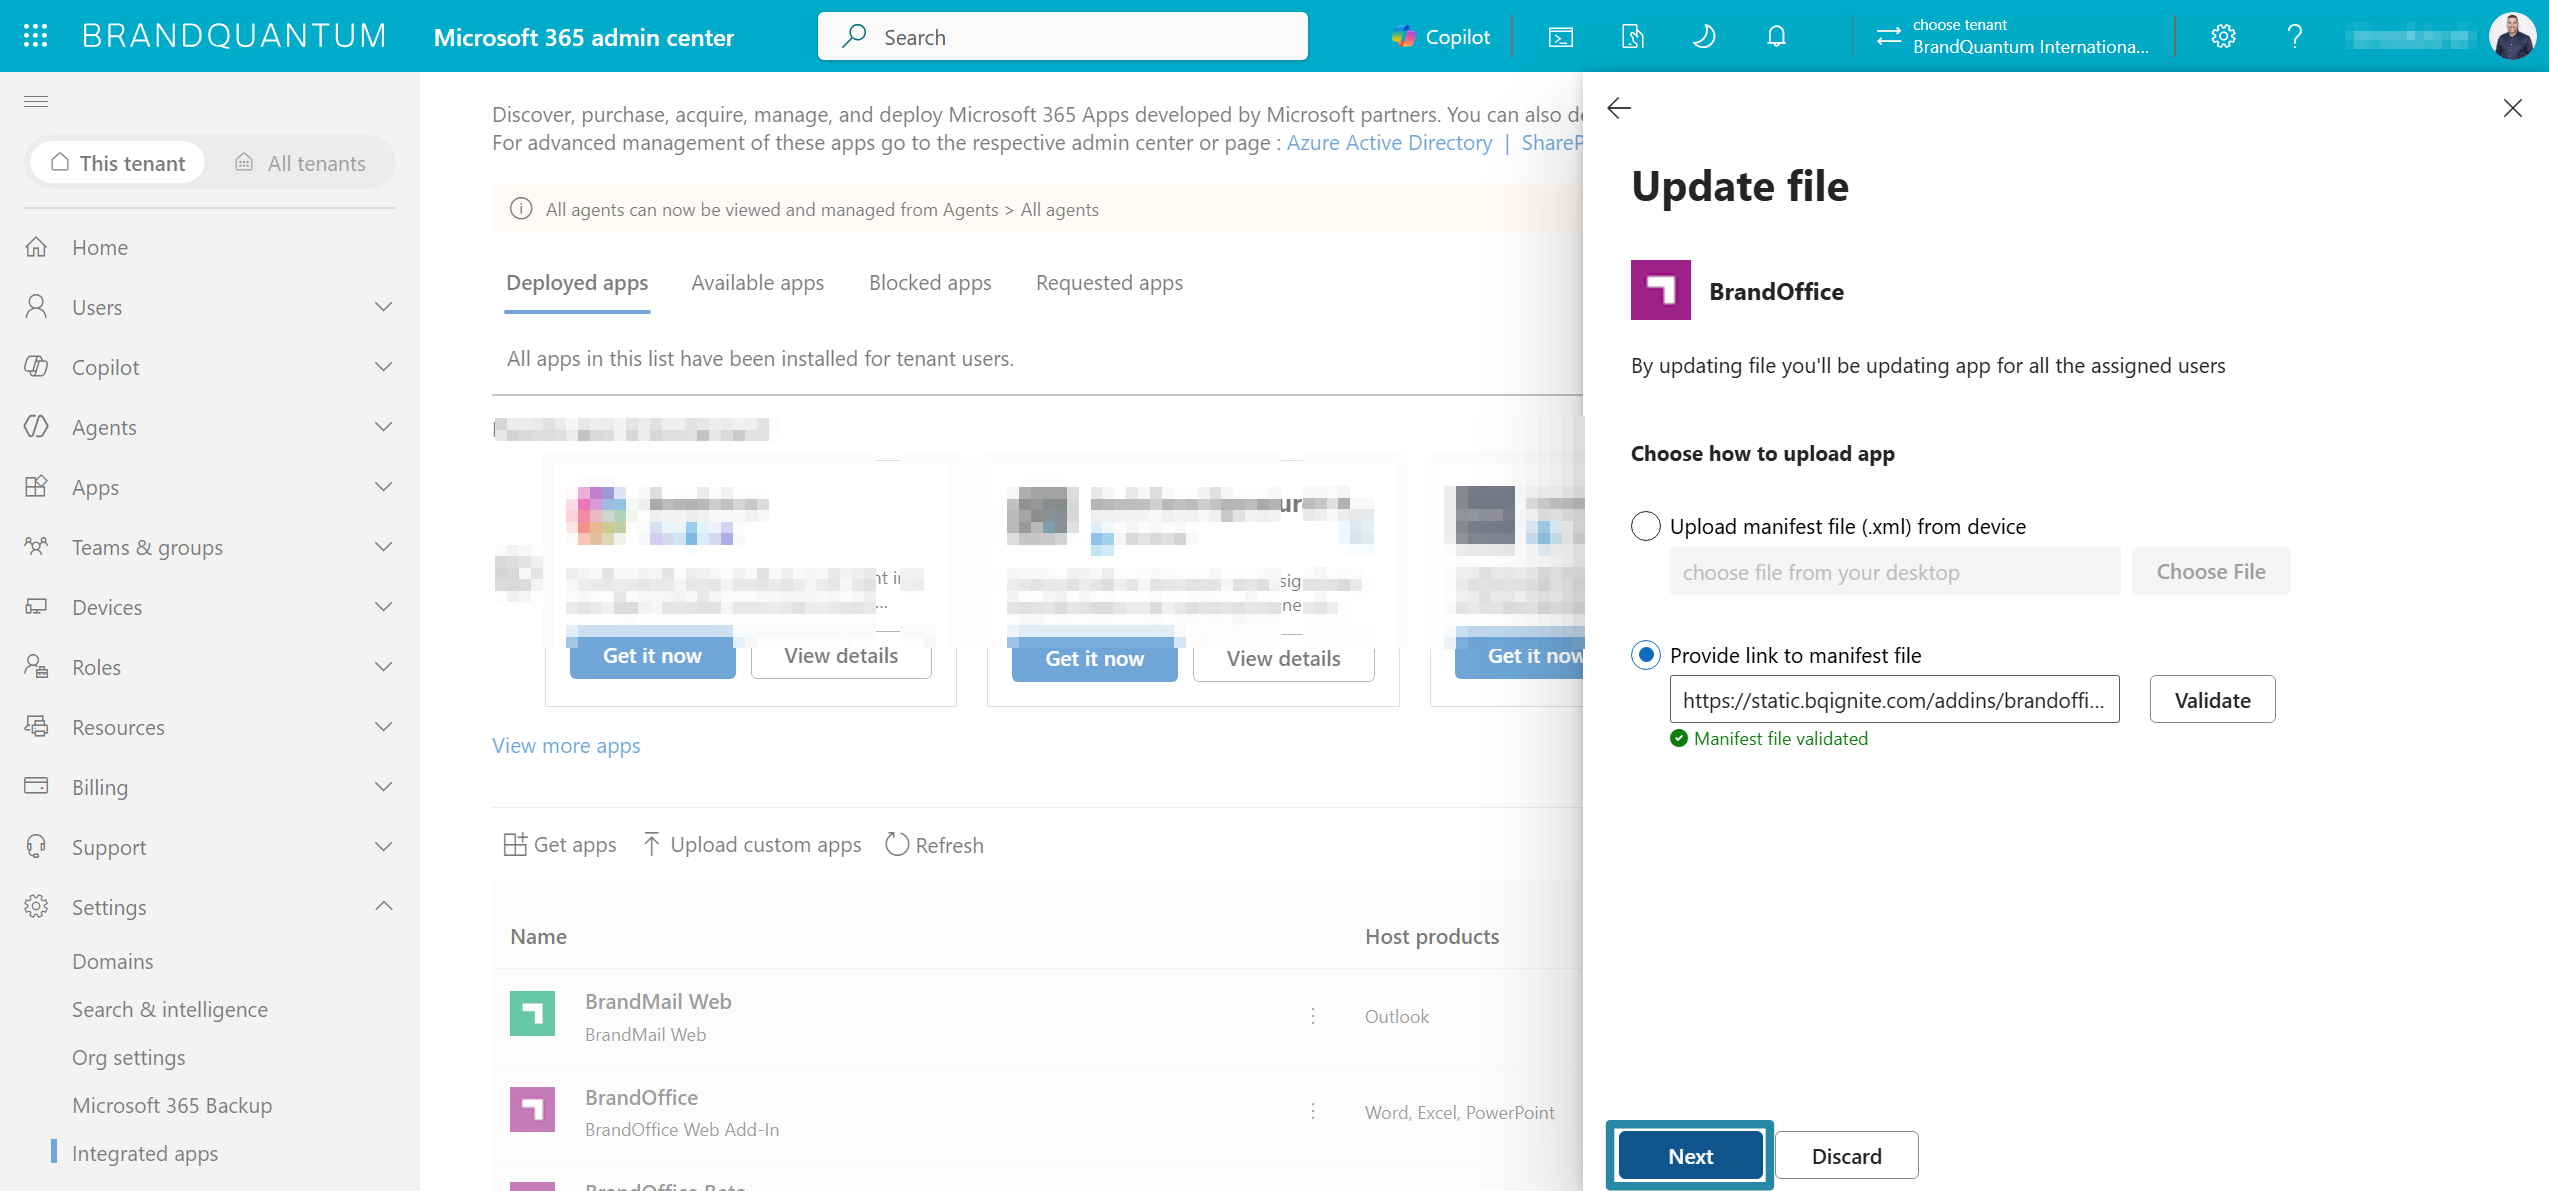Click Host products column header

(1432, 937)
